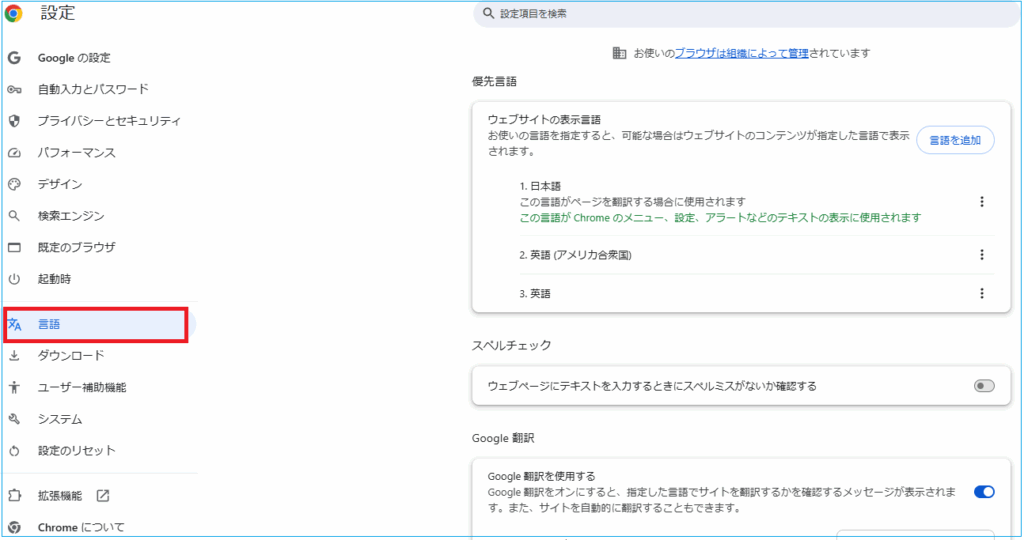Open プライバシーとセキュリティ section
Image resolution: width=1024 pixels, height=540 pixels.
pyautogui.click(x=109, y=121)
